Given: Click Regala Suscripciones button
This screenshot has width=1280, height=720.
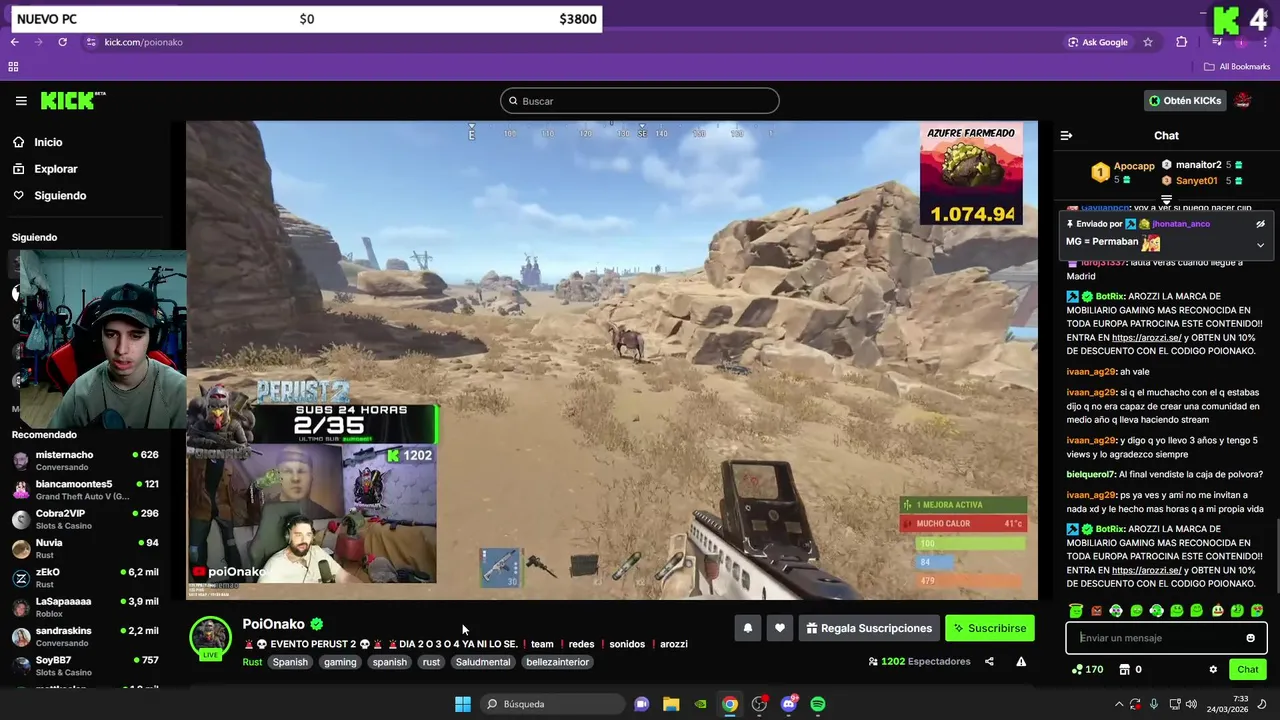Looking at the screenshot, I should click(x=868, y=628).
